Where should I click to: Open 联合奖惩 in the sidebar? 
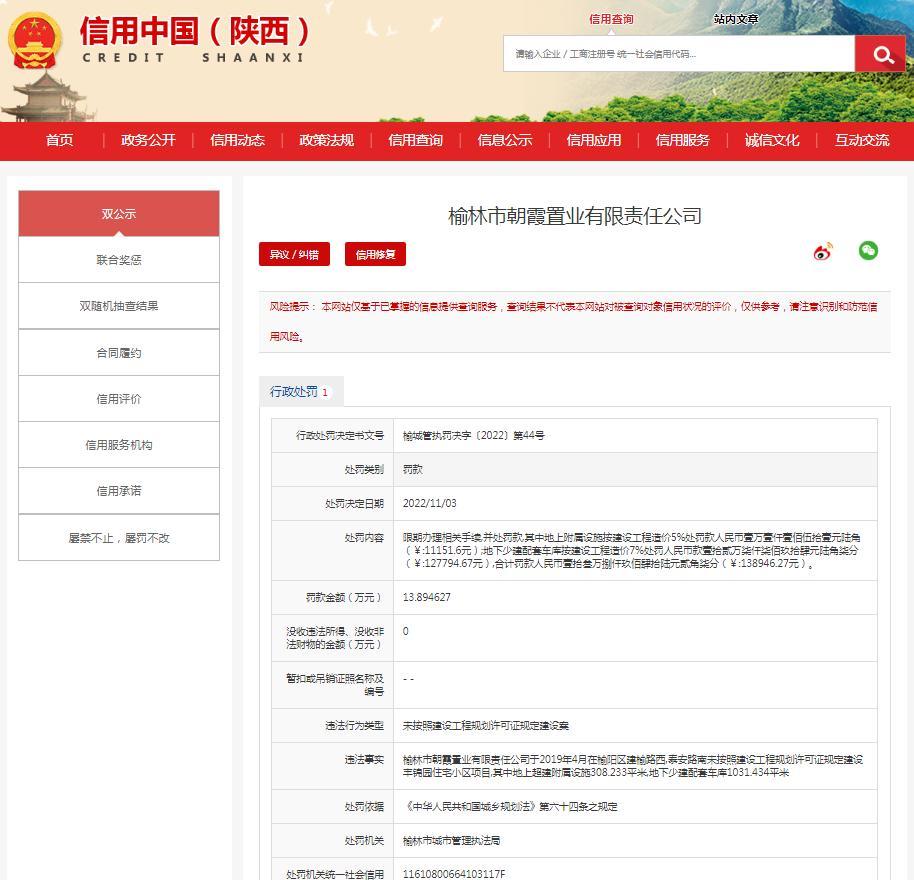tap(119, 260)
